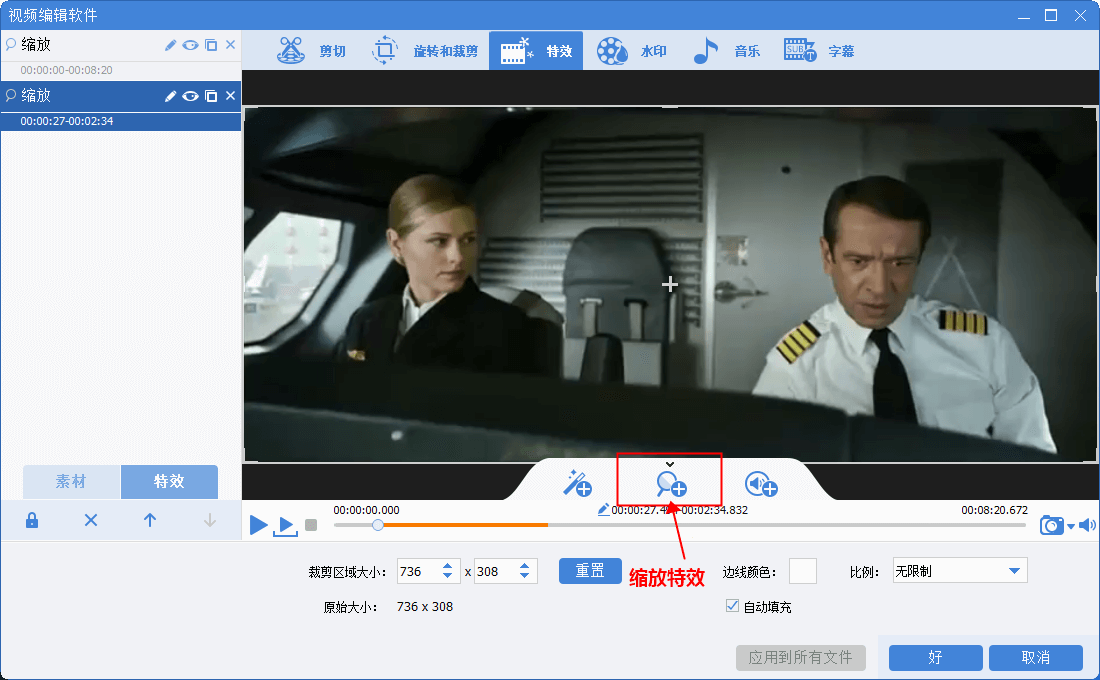Click the 取消 (cancel) button

pos(1035,658)
